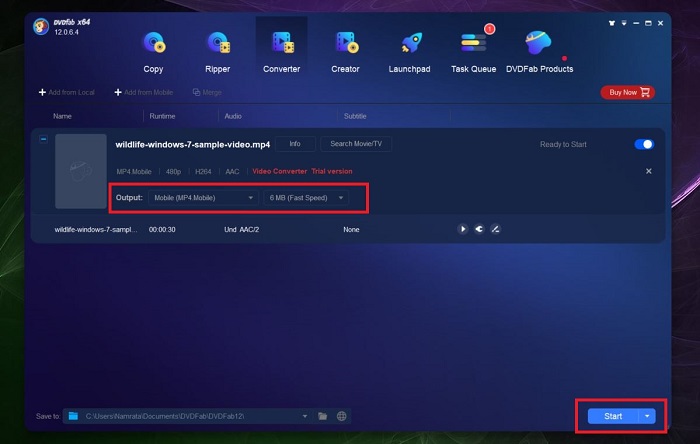
Task: Click the DVDFab logo icon
Action: 41,26
